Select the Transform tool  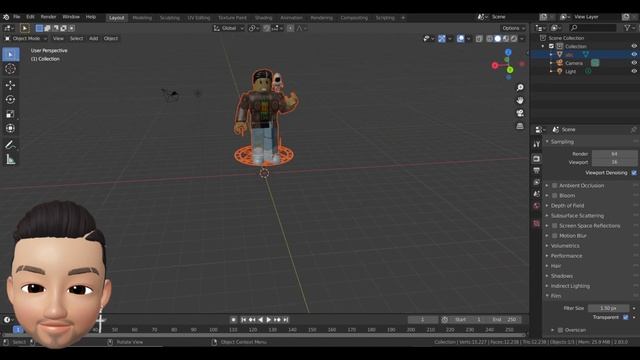point(11,128)
